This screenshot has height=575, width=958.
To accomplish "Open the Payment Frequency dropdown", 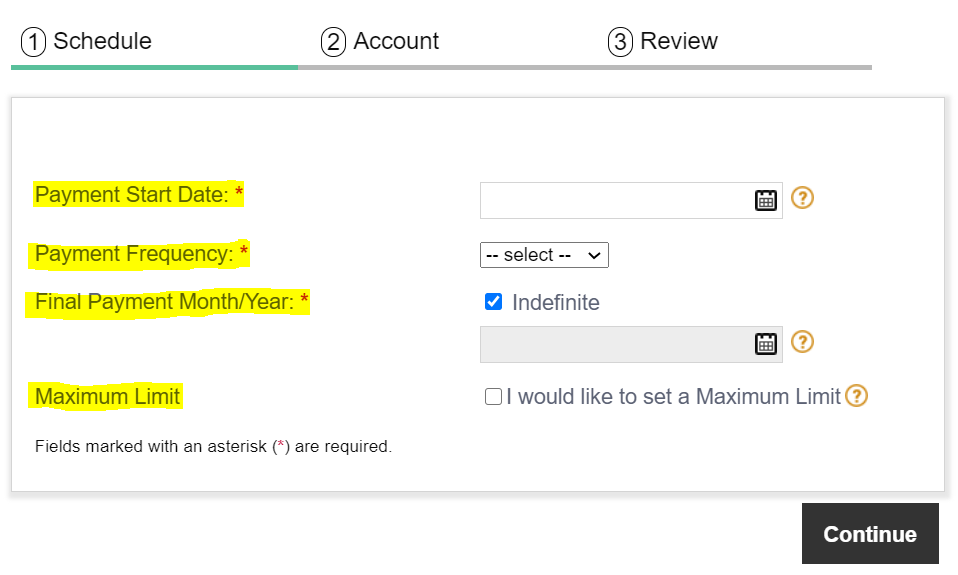I will pyautogui.click(x=544, y=255).
